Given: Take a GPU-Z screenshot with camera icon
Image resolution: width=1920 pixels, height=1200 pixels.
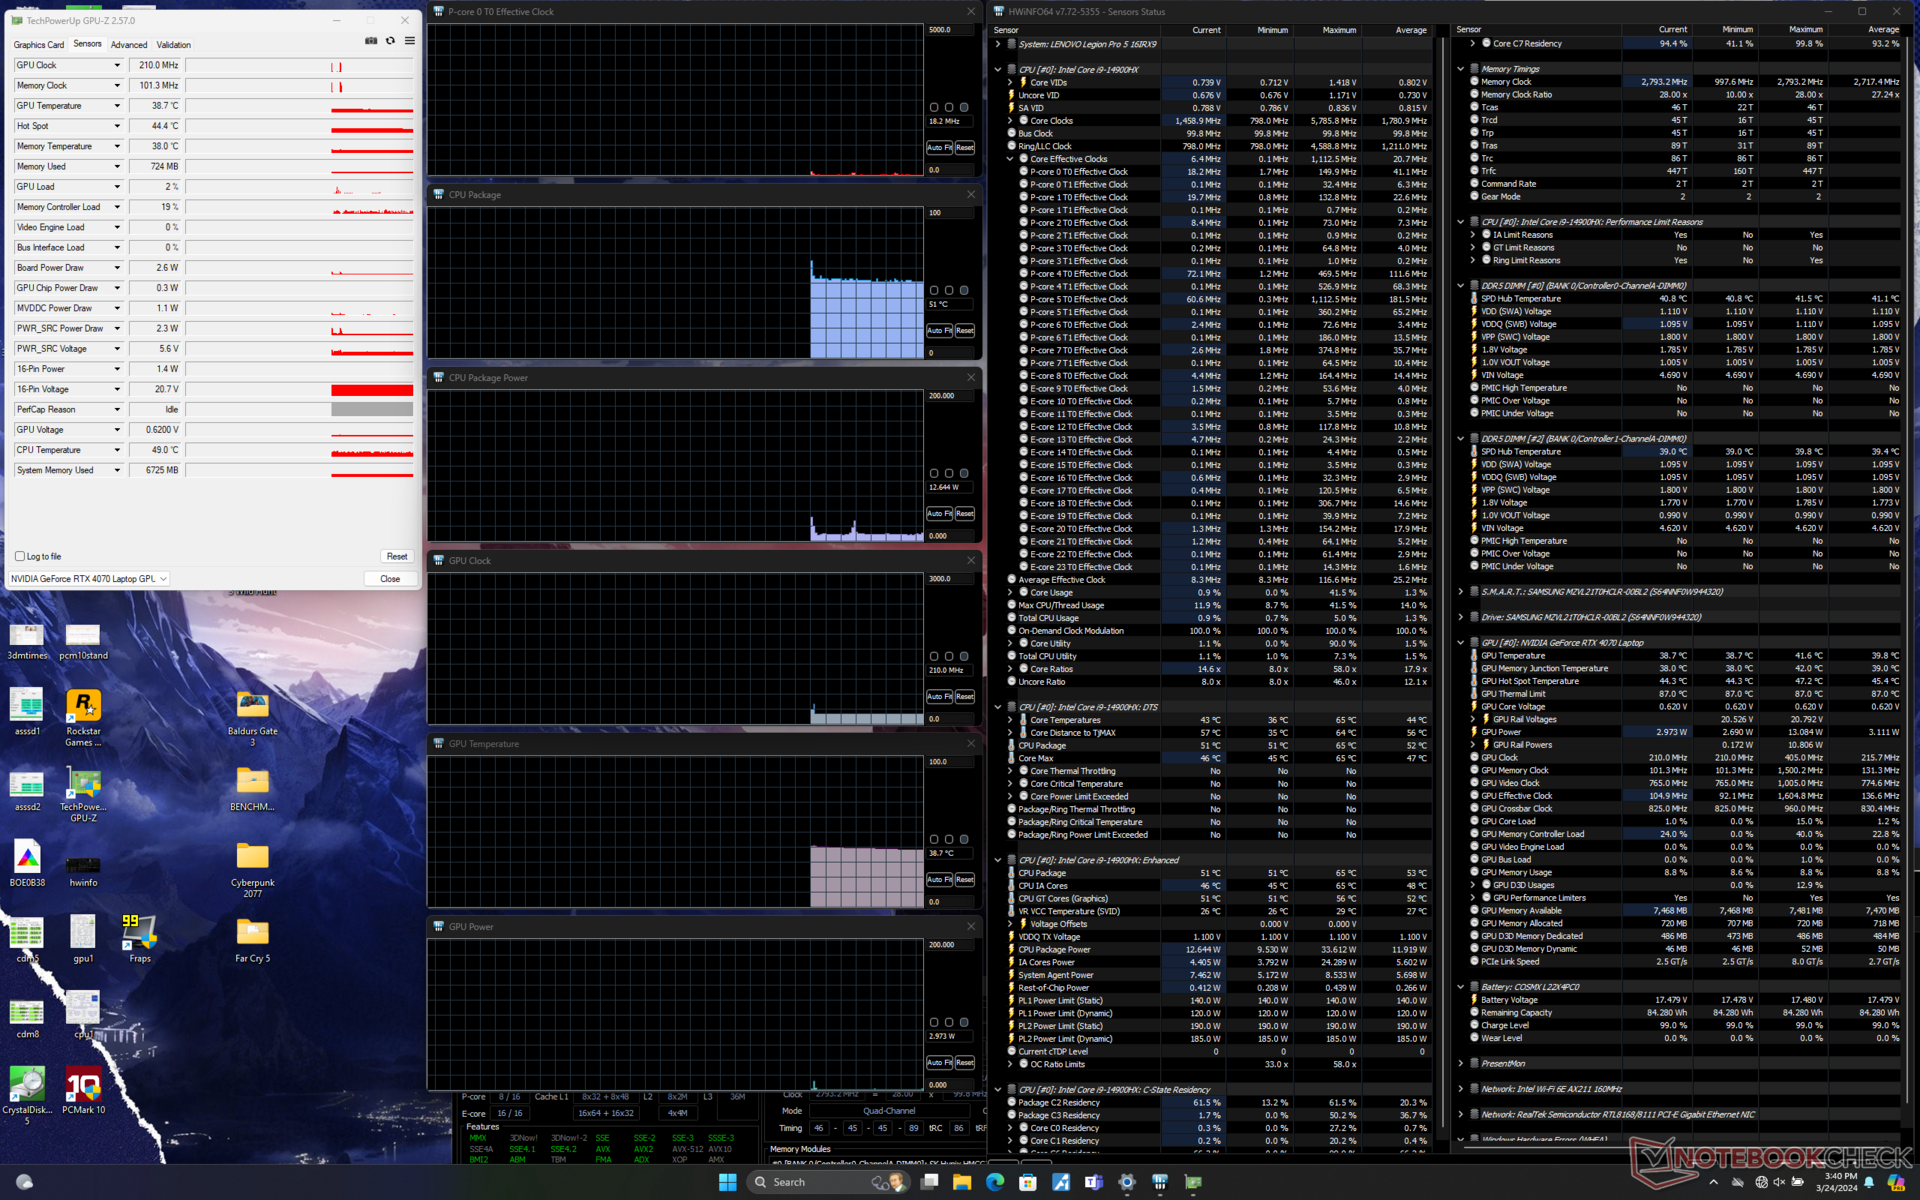Looking at the screenshot, I should point(371,41).
